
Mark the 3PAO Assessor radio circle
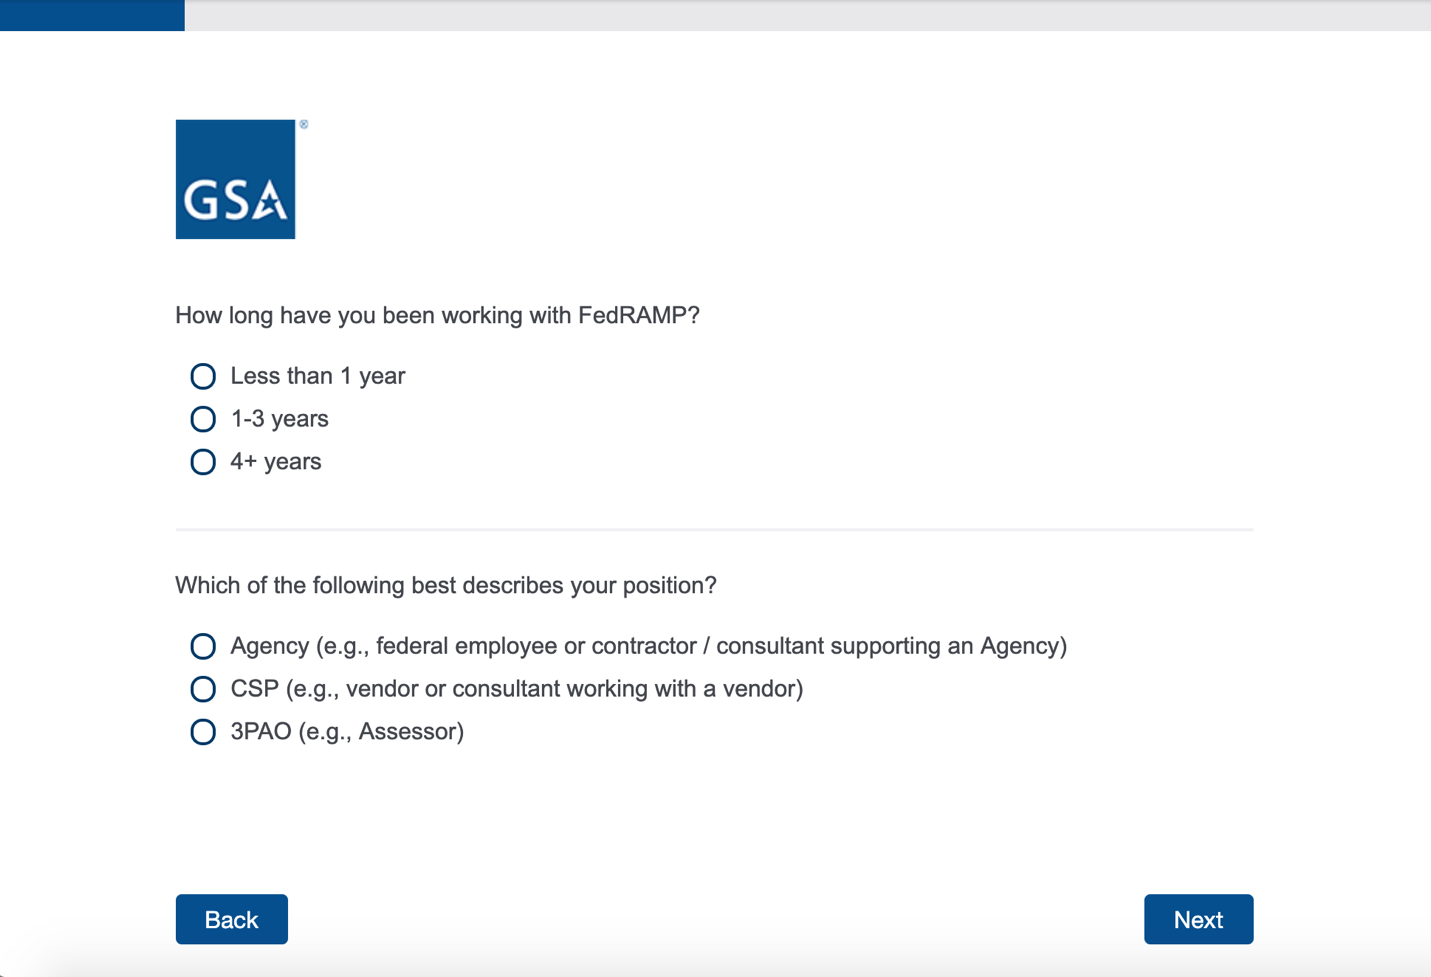203,732
